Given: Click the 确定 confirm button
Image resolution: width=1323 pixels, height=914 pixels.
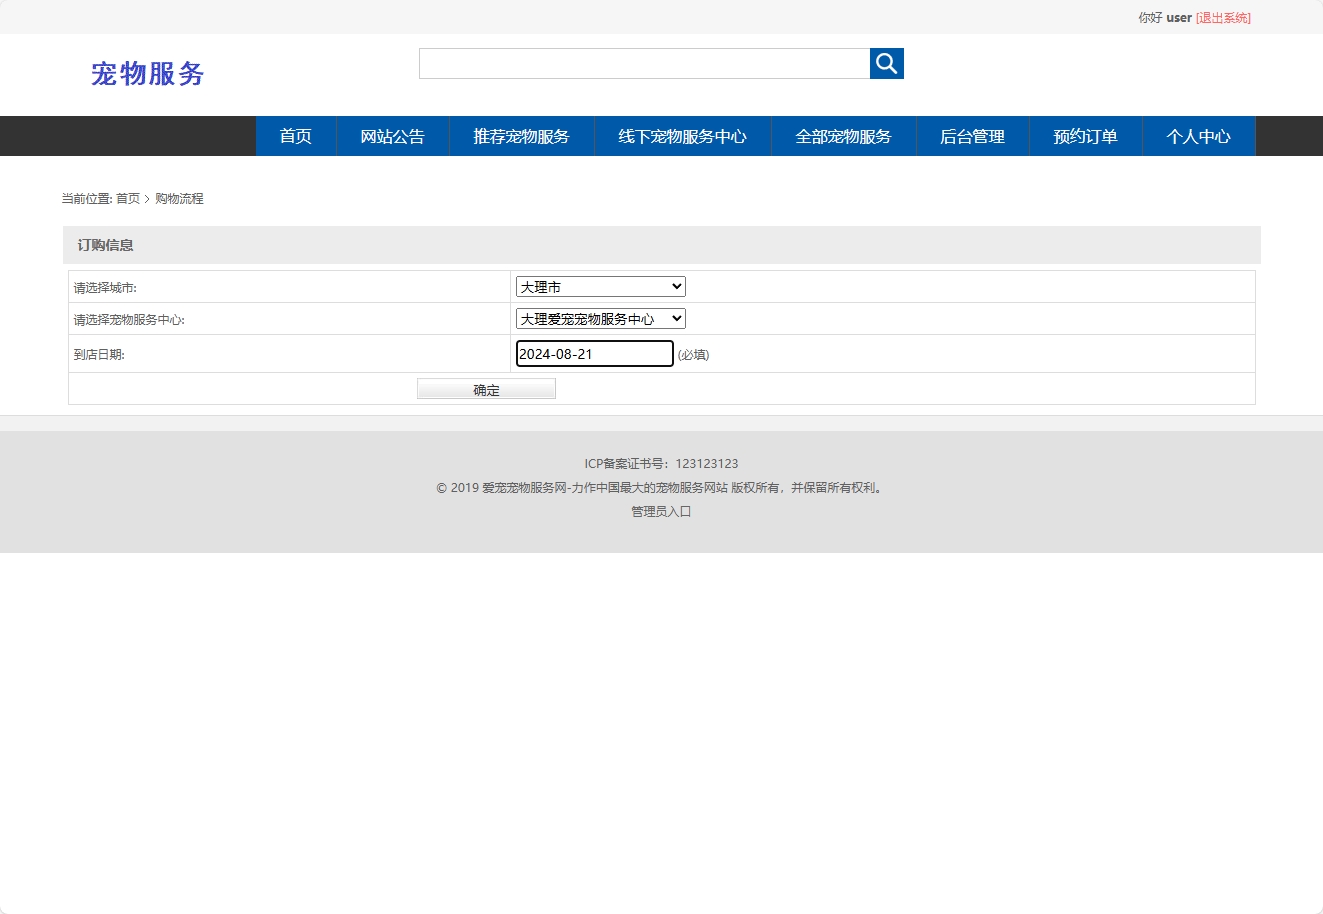Looking at the screenshot, I should coord(486,388).
